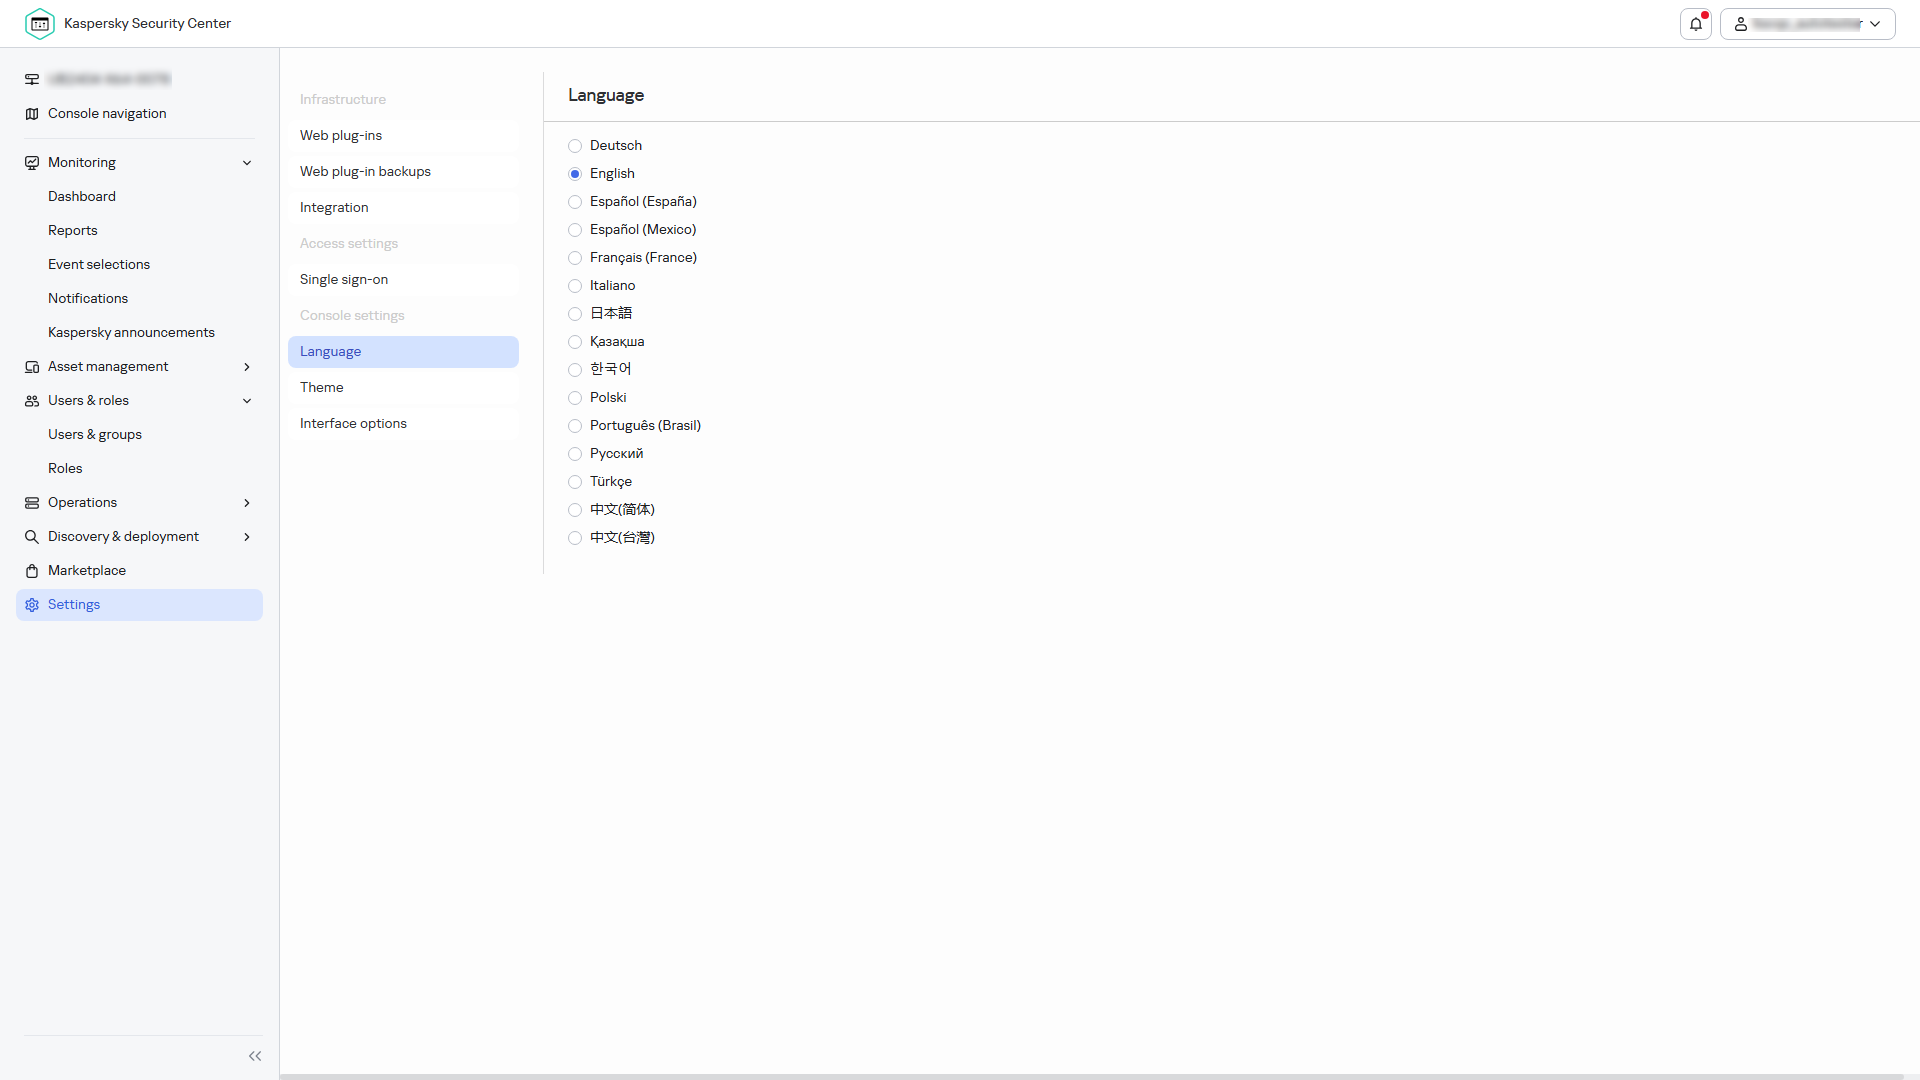Switch to the Theme settings tab
This screenshot has width=1920, height=1080.
[403, 388]
